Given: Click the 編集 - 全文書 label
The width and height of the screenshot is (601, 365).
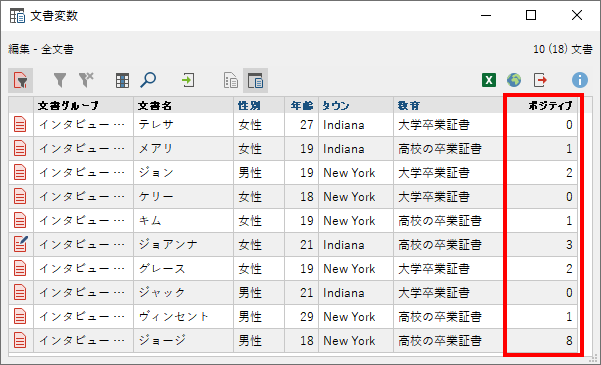Looking at the screenshot, I should pyautogui.click(x=41, y=49).
